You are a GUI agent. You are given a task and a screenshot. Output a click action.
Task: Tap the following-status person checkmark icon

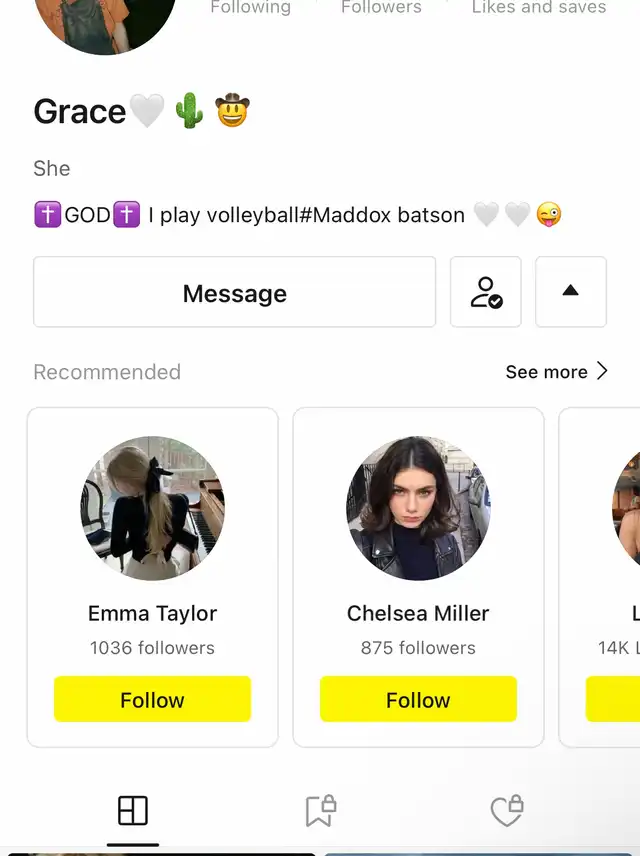[485, 292]
